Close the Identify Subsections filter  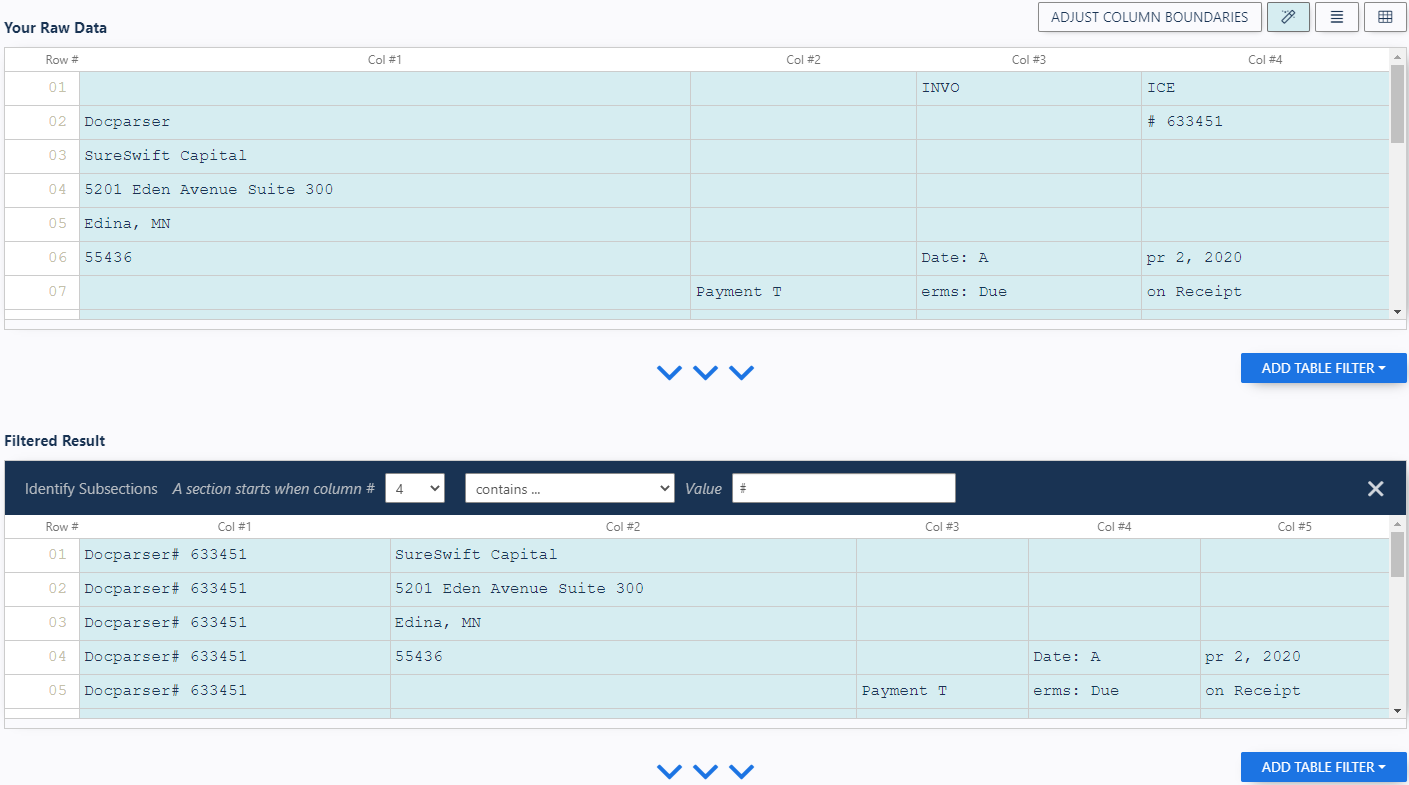(x=1376, y=488)
